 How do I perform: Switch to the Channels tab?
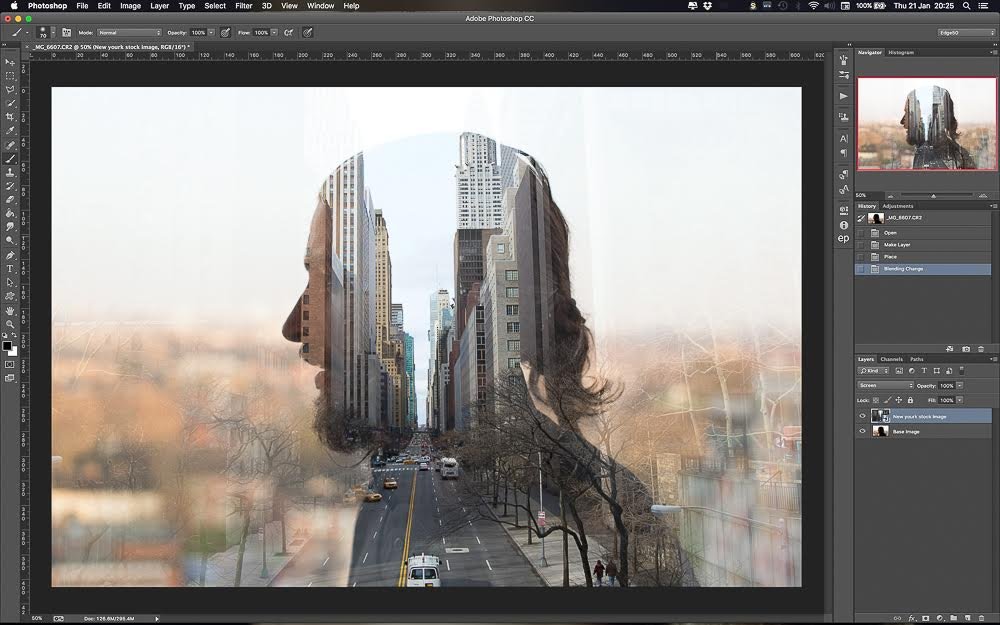891,359
